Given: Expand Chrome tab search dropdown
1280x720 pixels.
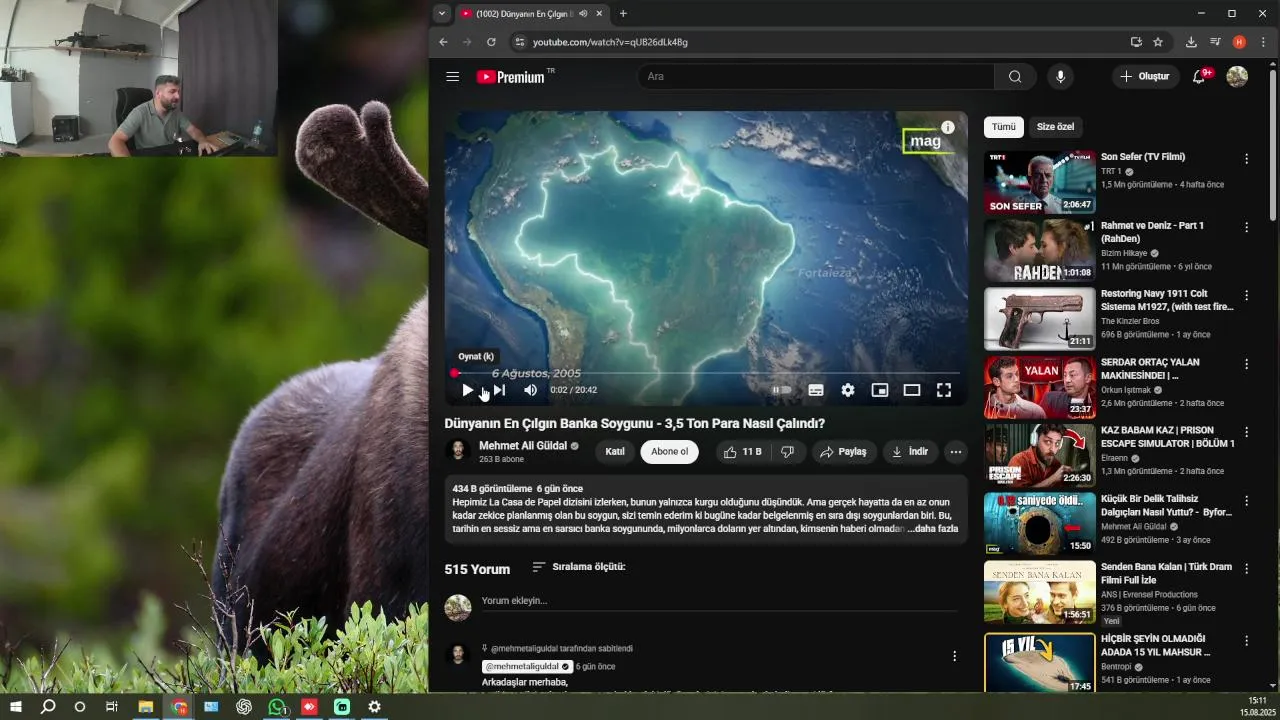Looking at the screenshot, I should click(x=442, y=14).
